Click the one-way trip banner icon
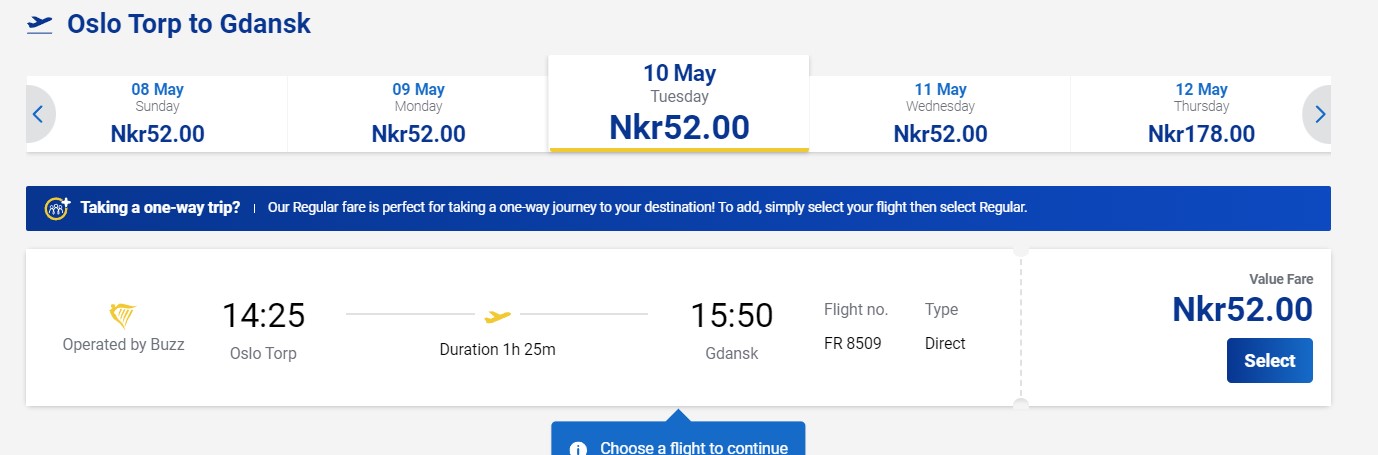This screenshot has width=1378, height=455. (x=58, y=208)
